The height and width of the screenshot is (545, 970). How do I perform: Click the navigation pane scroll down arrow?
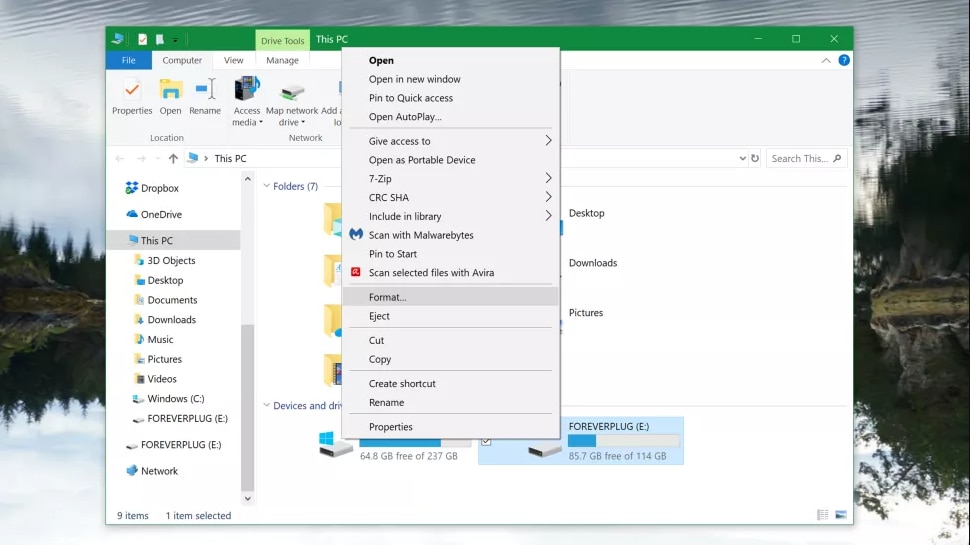tap(247, 499)
